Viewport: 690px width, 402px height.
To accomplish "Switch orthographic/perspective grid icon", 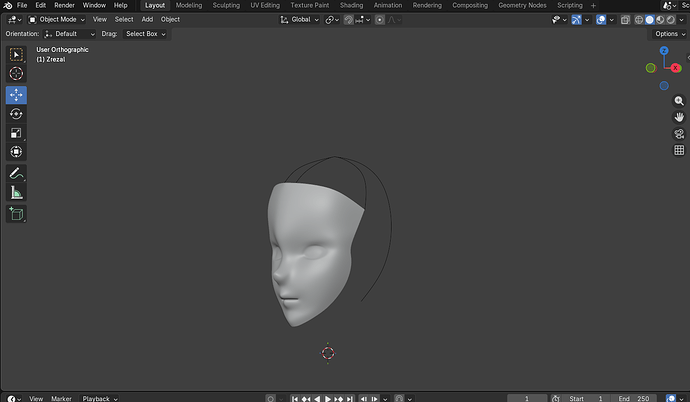I will (679, 150).
